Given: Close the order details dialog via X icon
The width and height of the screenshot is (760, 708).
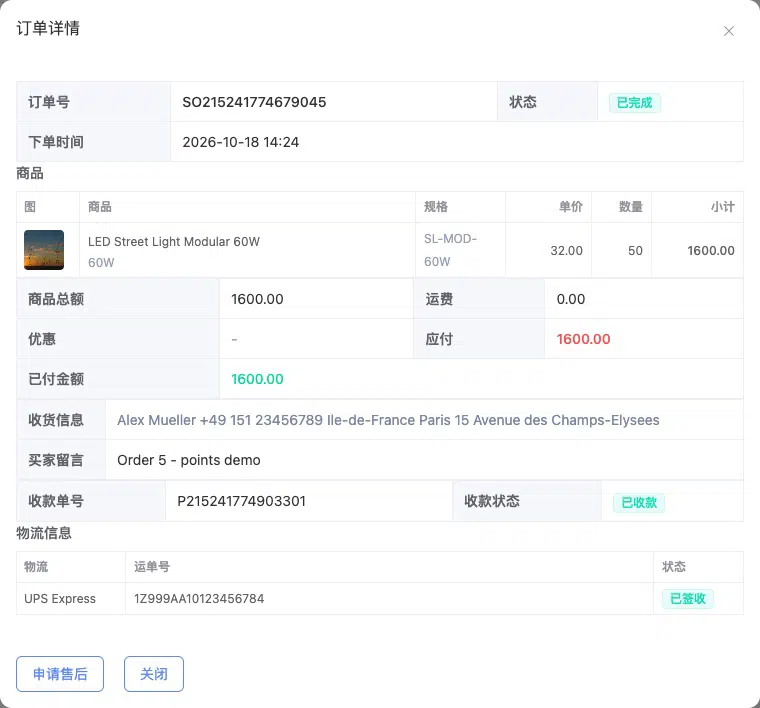Looking at the screenshot, I should [x=728, y=31].
